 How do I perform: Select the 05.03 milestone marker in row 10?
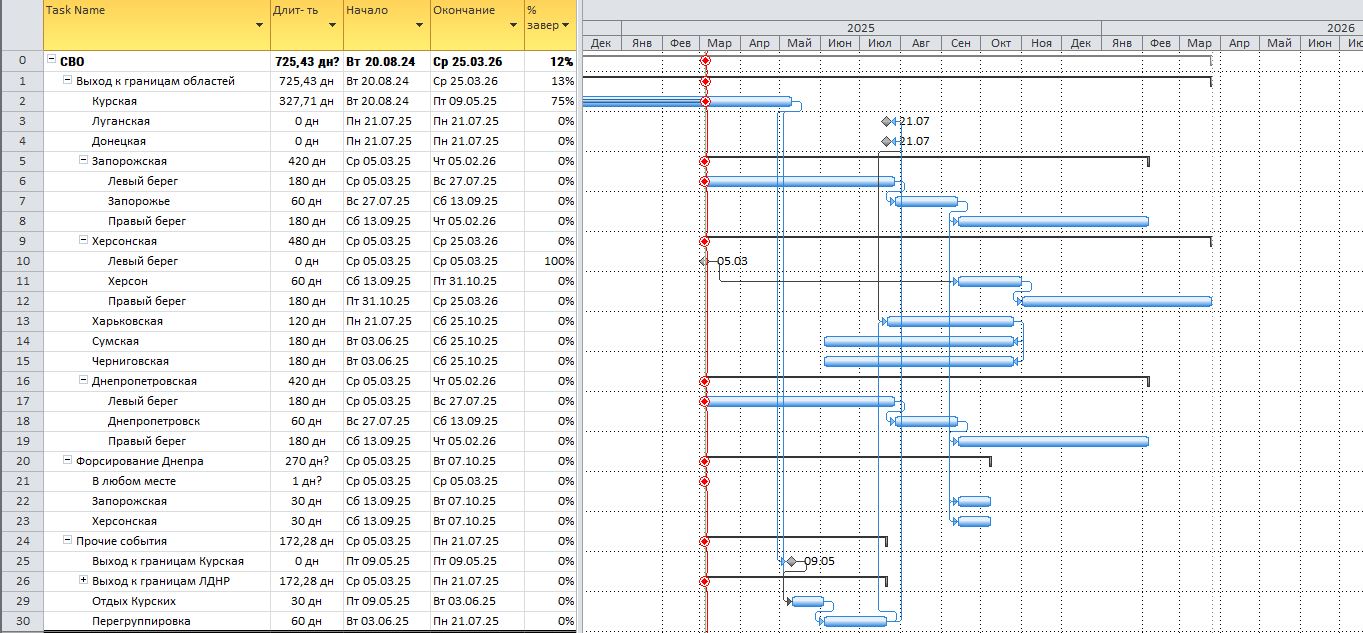click(704, 261)
